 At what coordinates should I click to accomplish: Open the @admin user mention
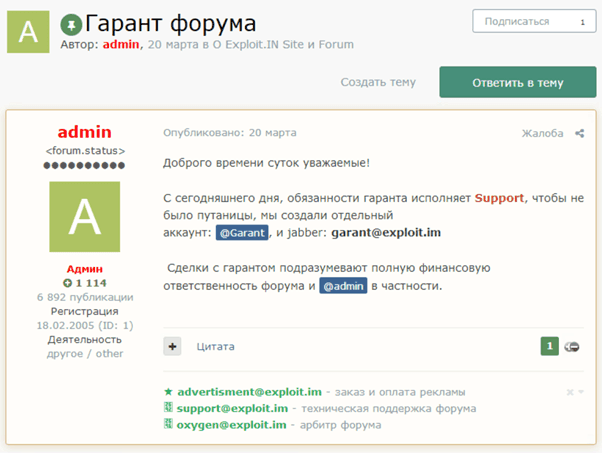tap(343, 286)
